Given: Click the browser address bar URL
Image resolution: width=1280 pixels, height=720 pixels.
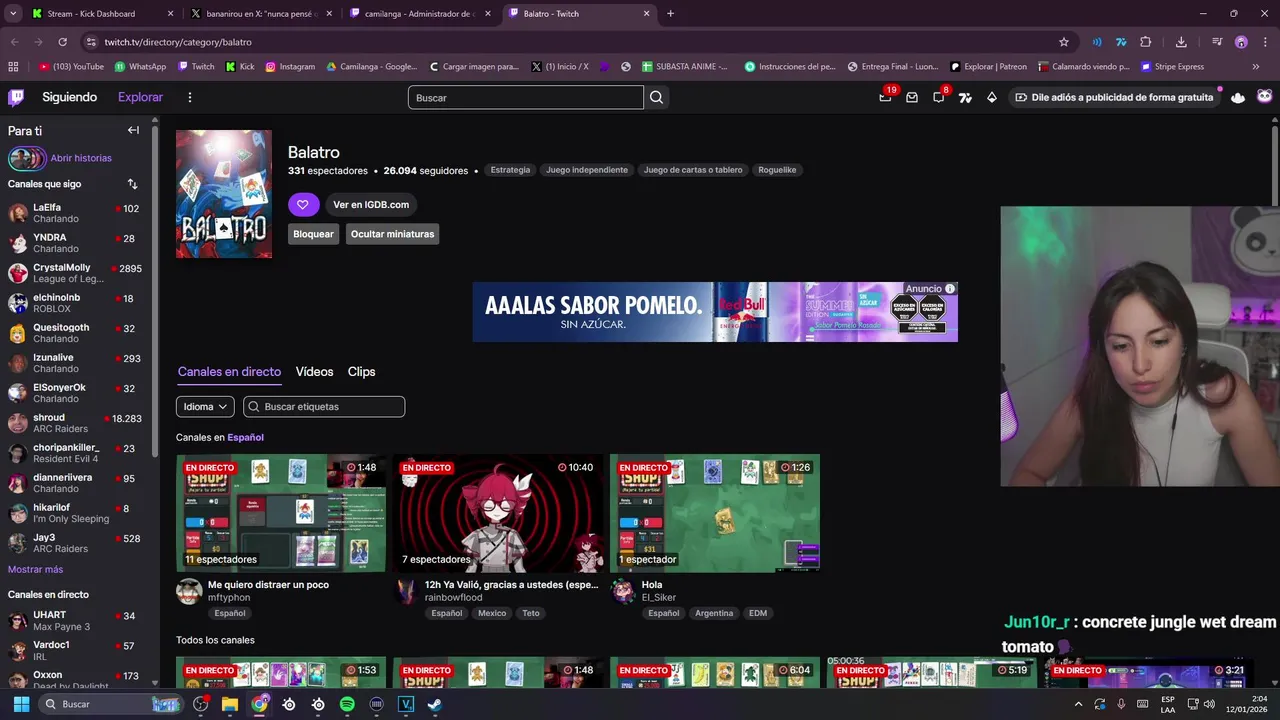Looking at the screenshot, I should coord(178,42).
